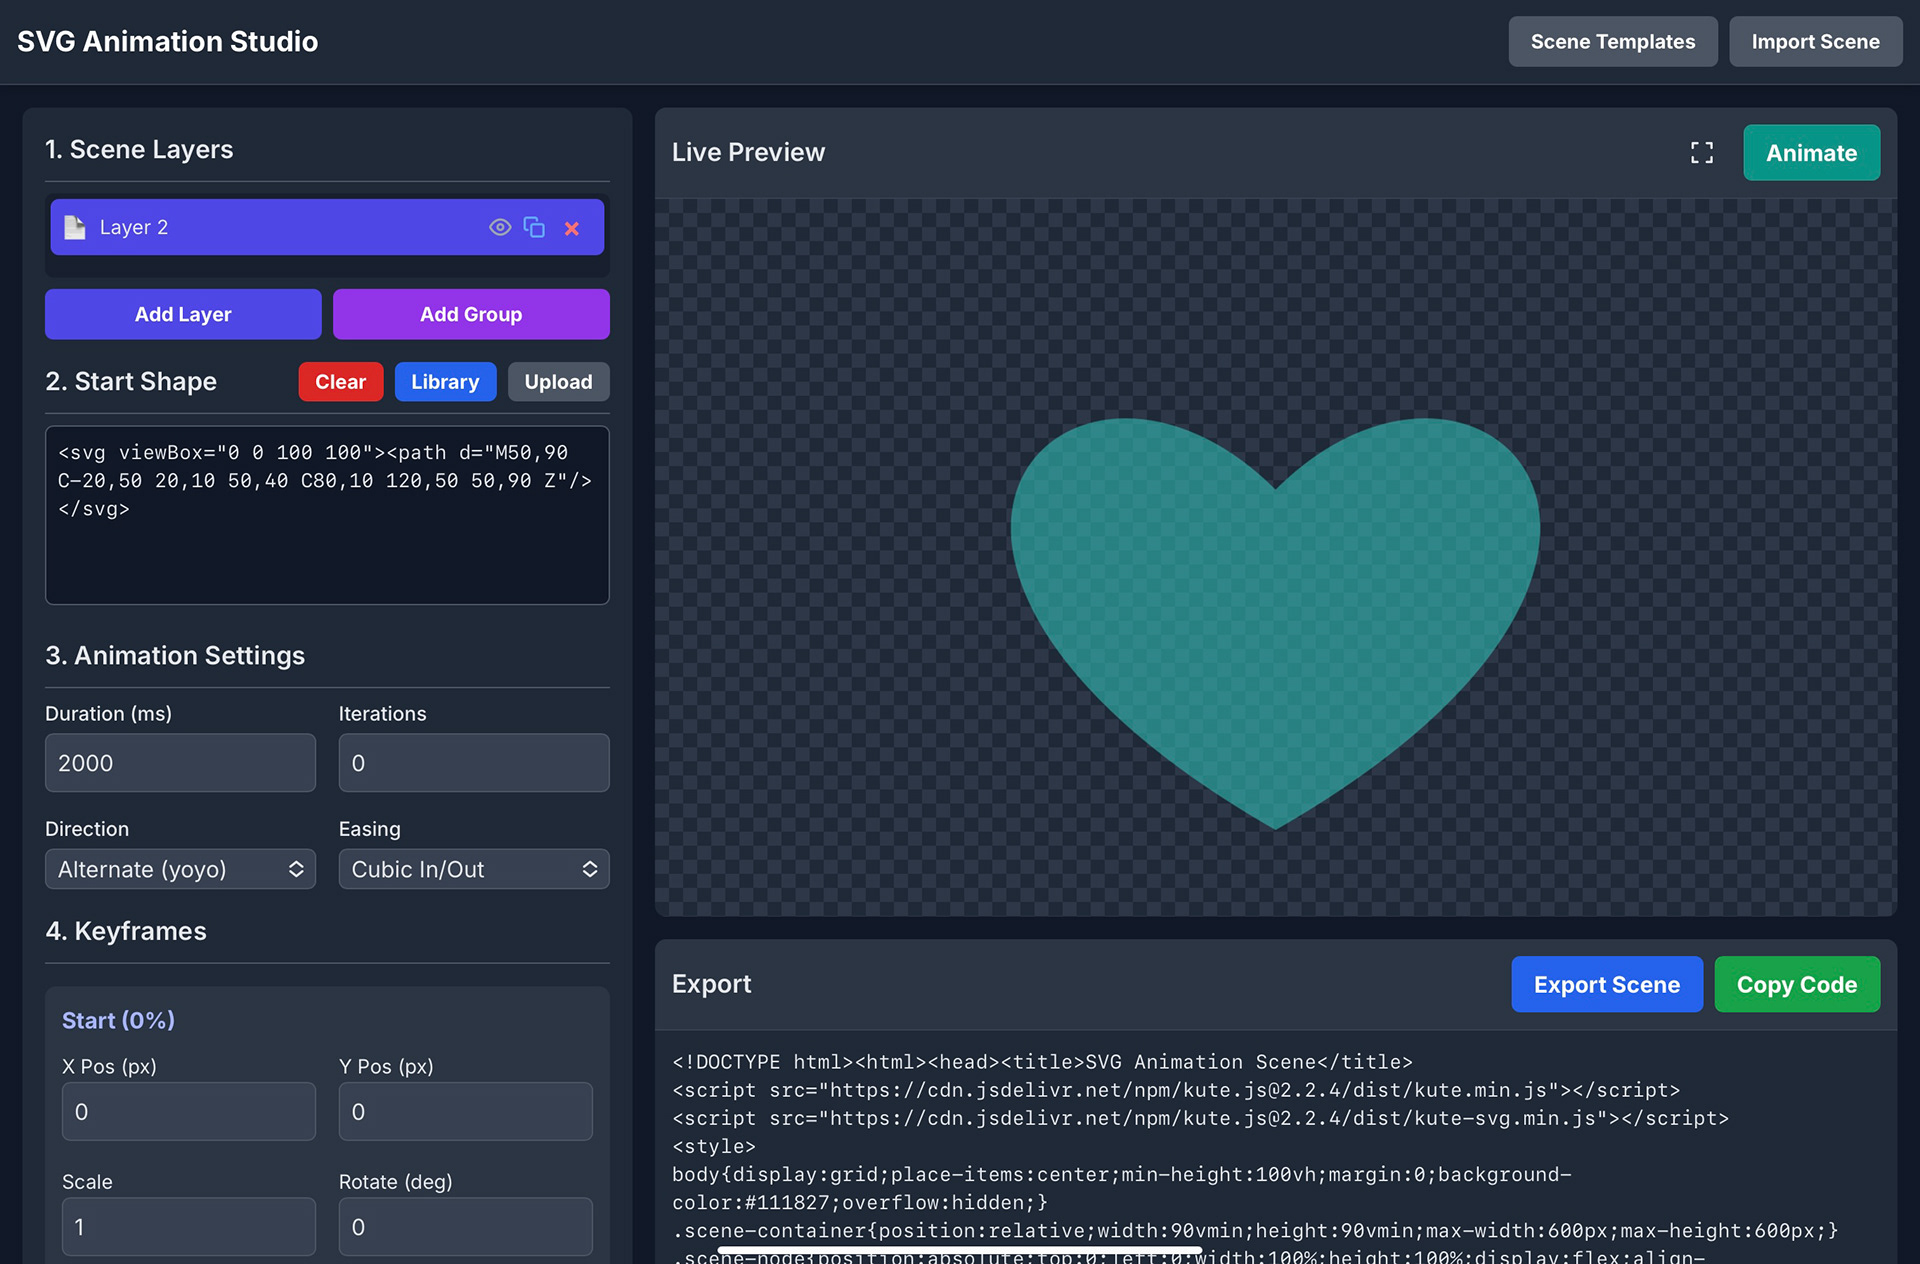Click the Duration input field
Image resolution: width=1920 pixels, height=1264 pixels.
(180, 763)
